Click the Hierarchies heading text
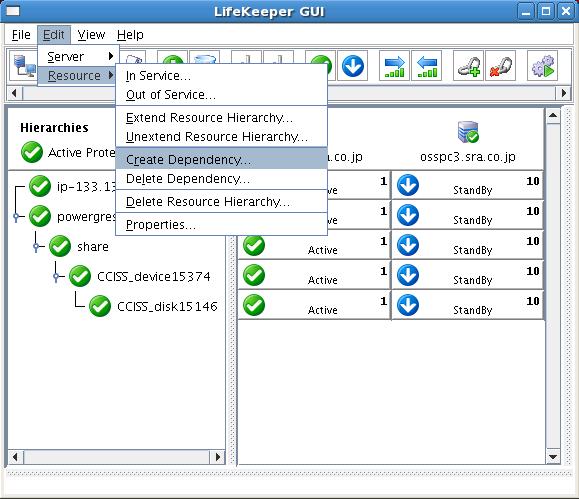The image size is (579, 499). tap(54, 127)
